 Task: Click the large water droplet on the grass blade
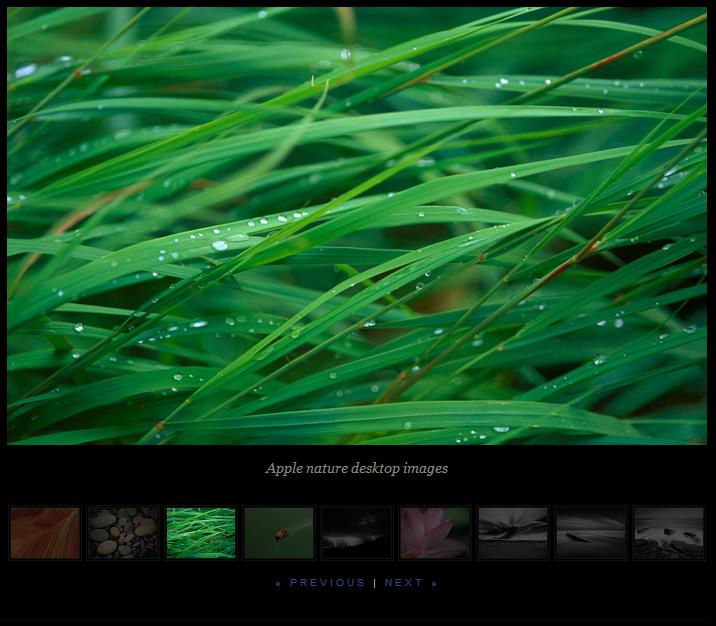coord(219,245)
